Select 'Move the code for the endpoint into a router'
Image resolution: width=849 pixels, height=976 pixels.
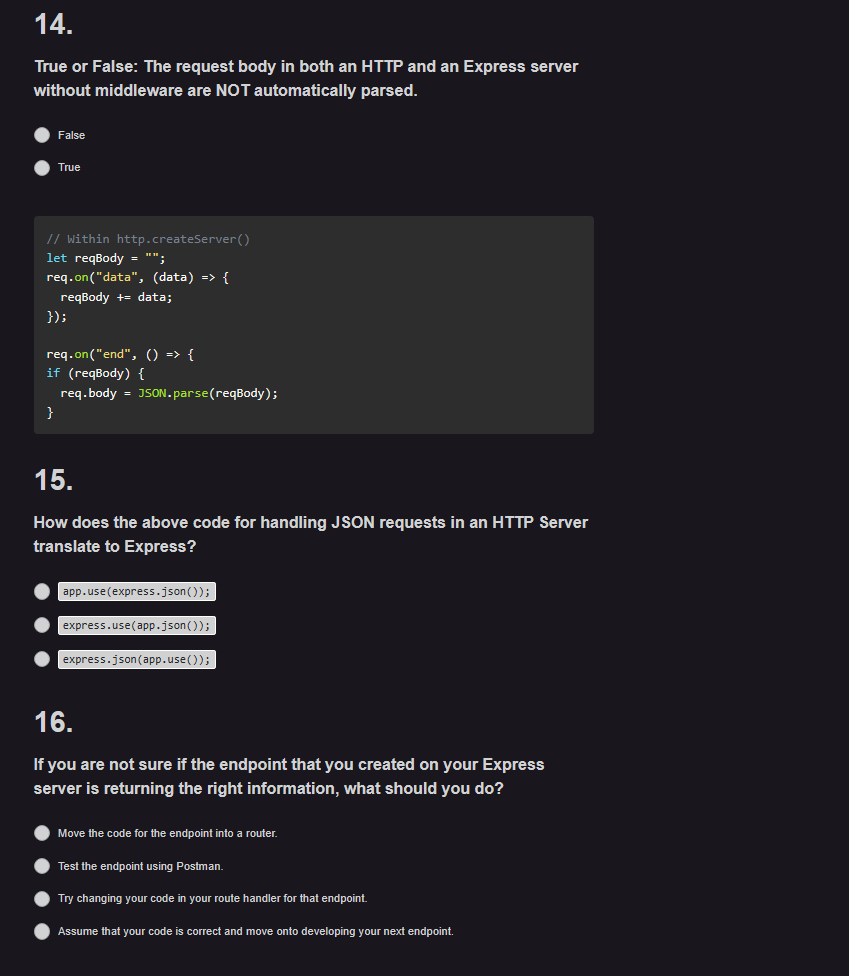coord(42,832)
